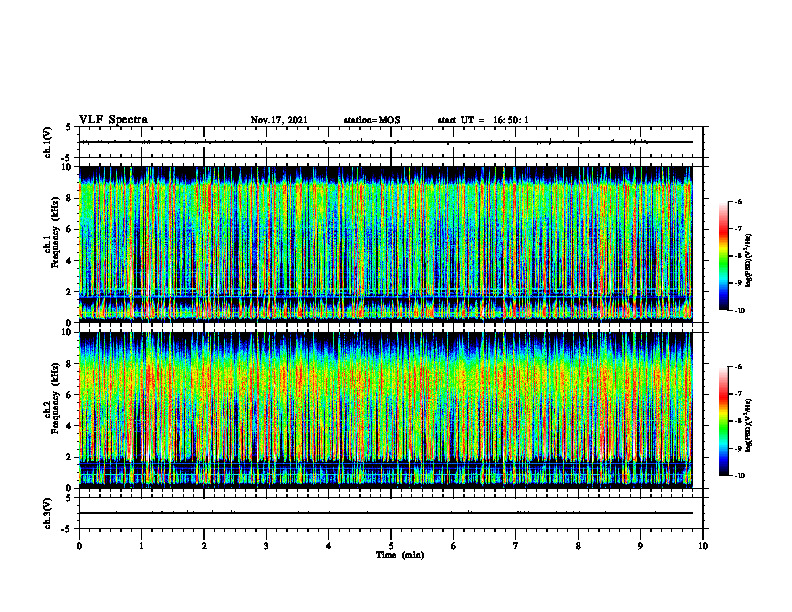Select the date "Nov.17, 2021"

point(279,120)
